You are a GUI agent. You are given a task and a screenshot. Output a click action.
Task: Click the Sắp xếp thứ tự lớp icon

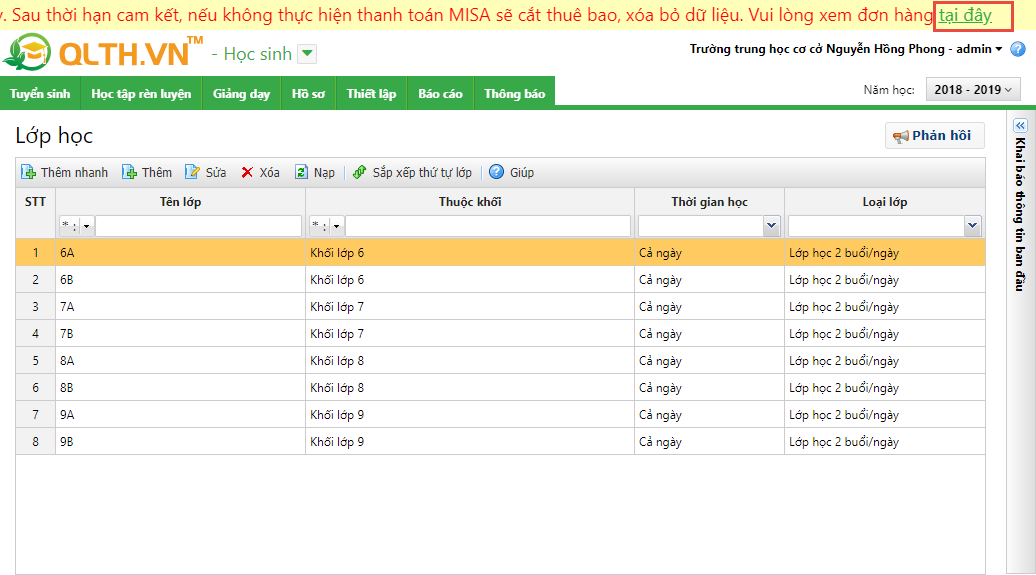[359, 172]
